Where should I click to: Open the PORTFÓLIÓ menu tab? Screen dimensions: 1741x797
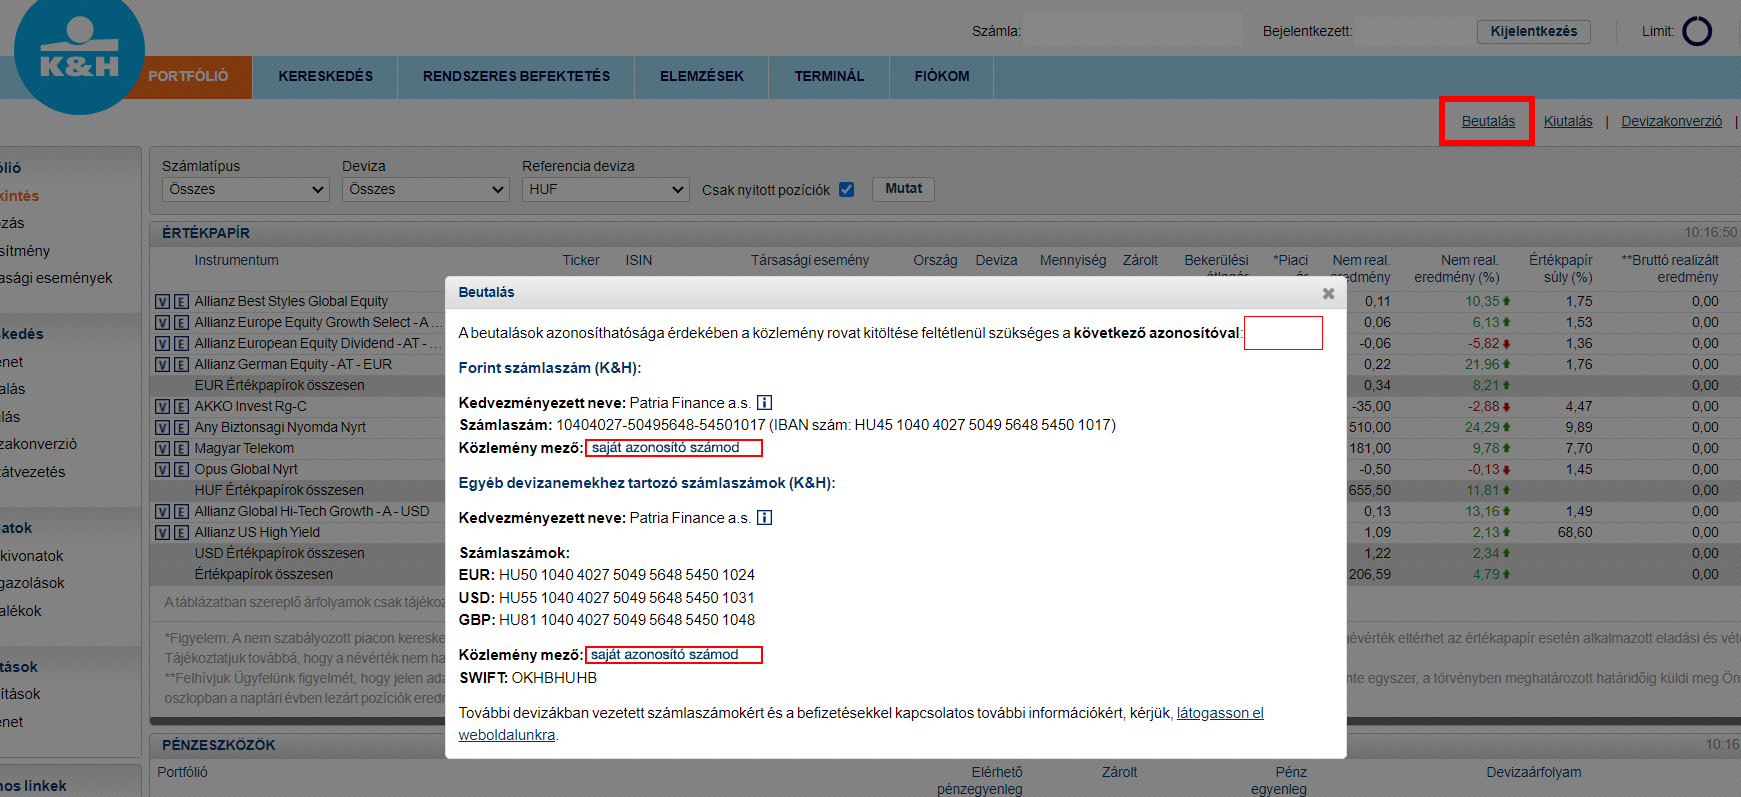pyautogui.click(x=189, y=76)
